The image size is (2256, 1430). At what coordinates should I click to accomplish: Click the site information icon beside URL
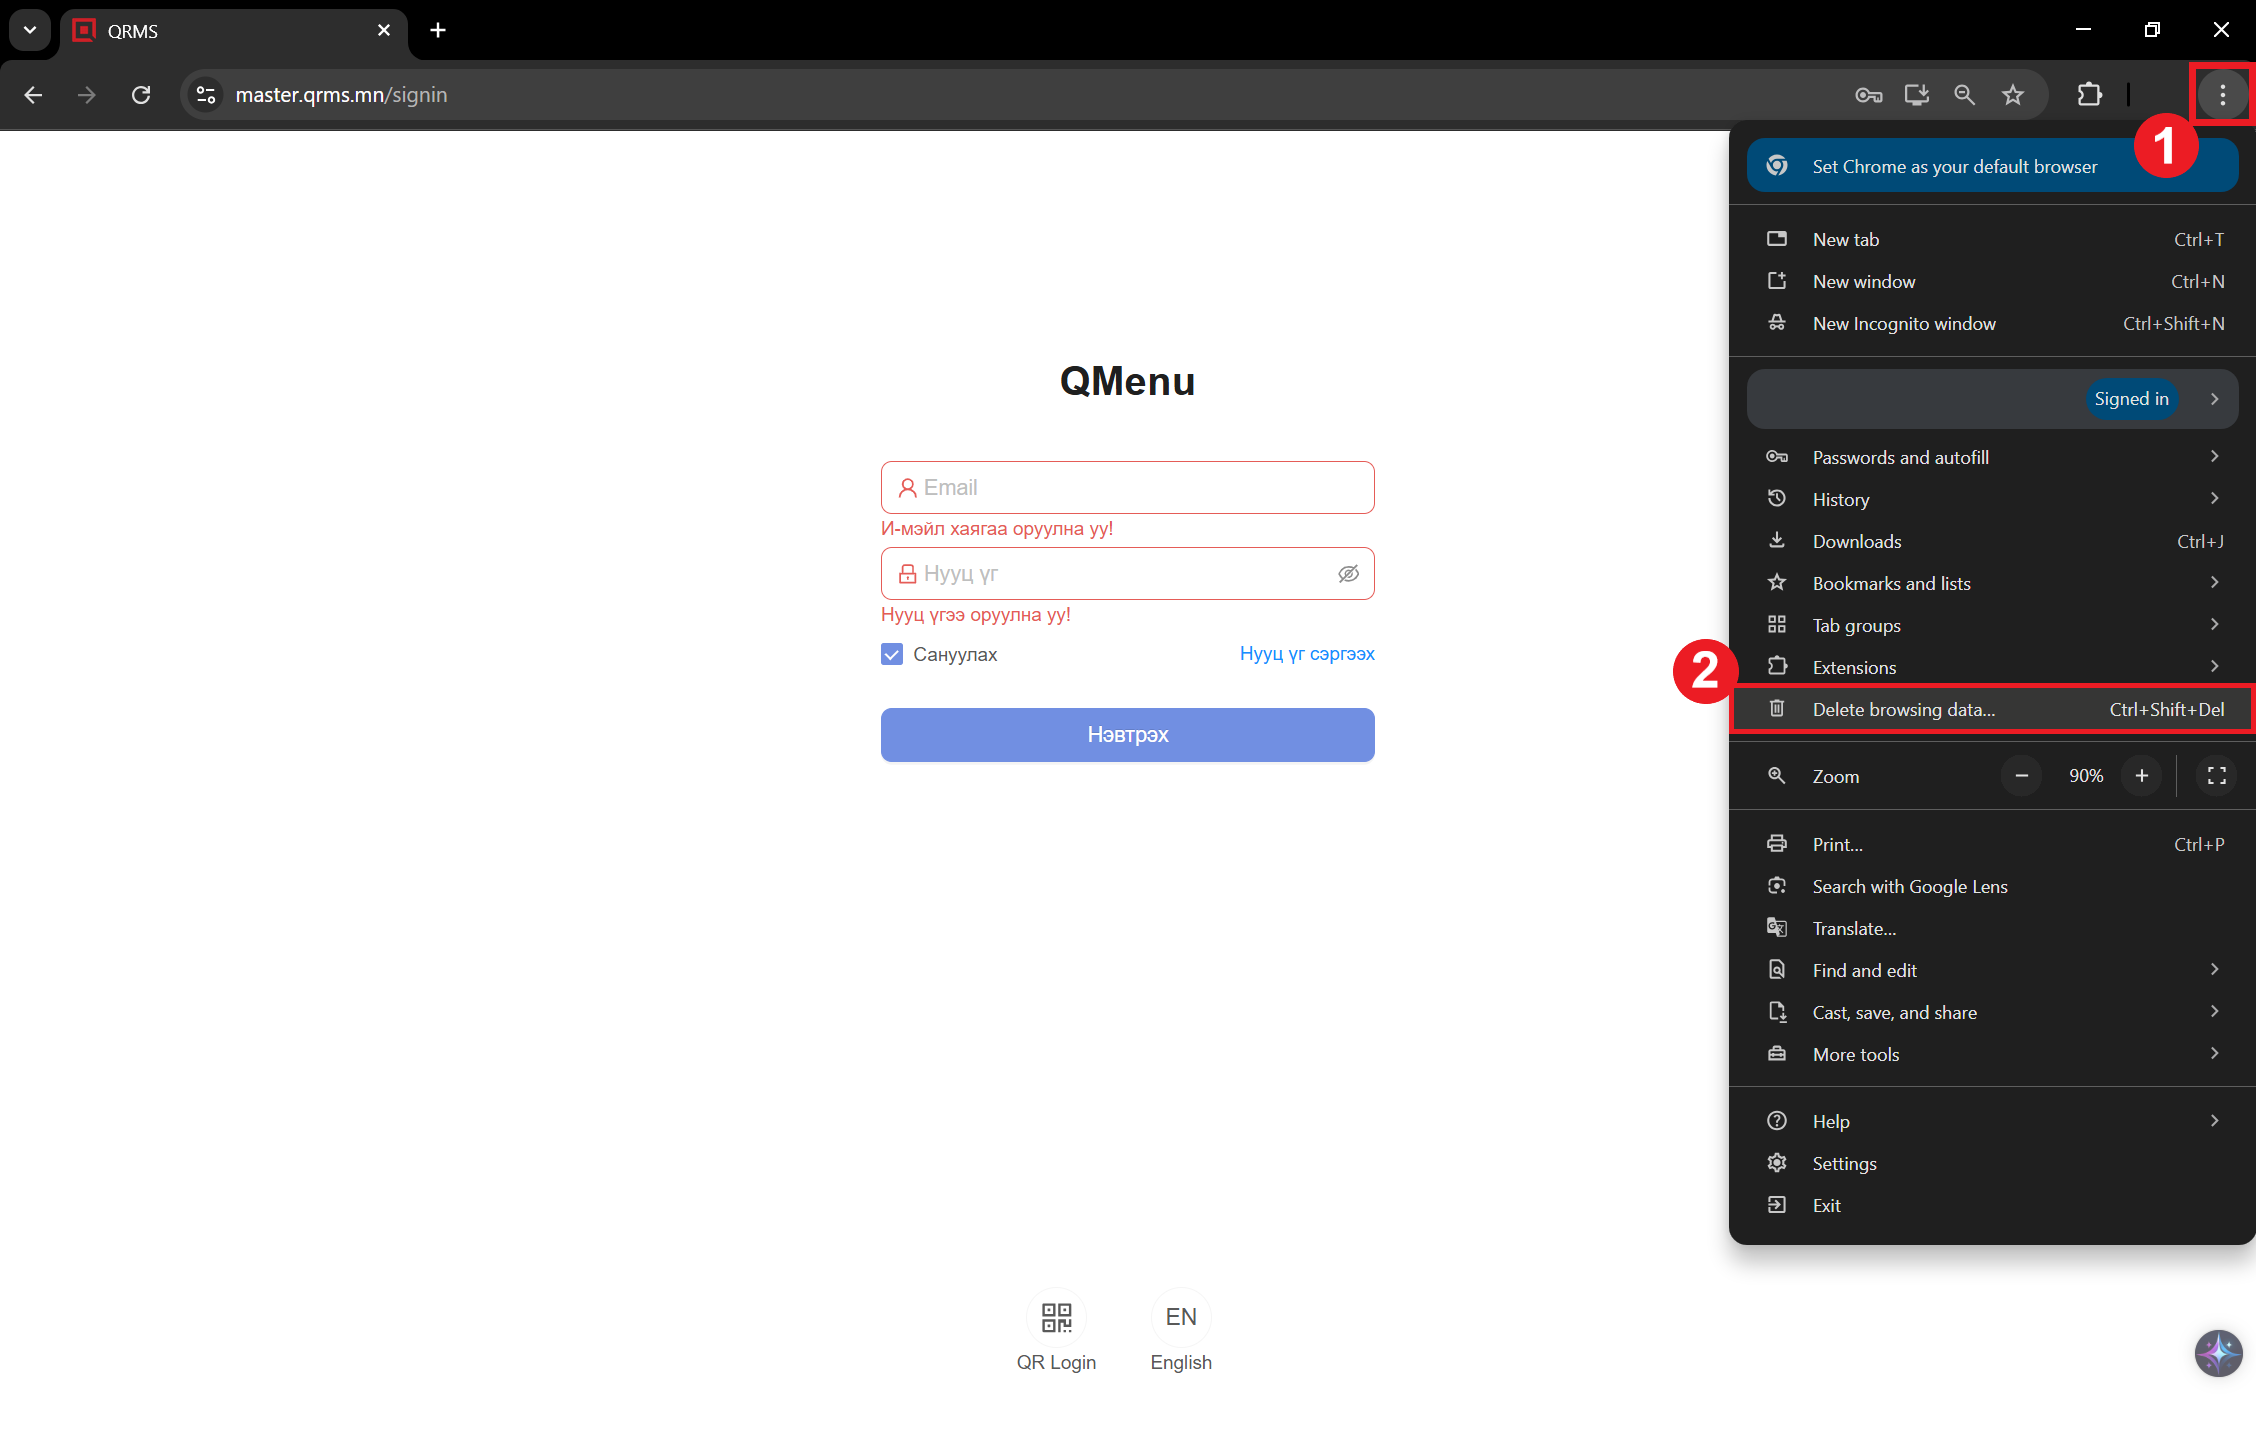[206, 95]
